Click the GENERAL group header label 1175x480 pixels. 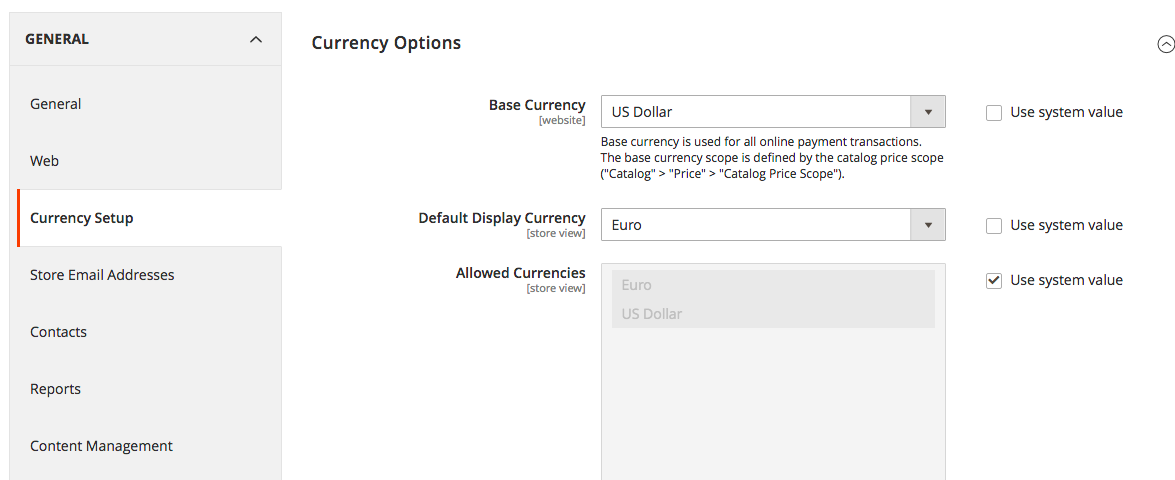[57, 39]
